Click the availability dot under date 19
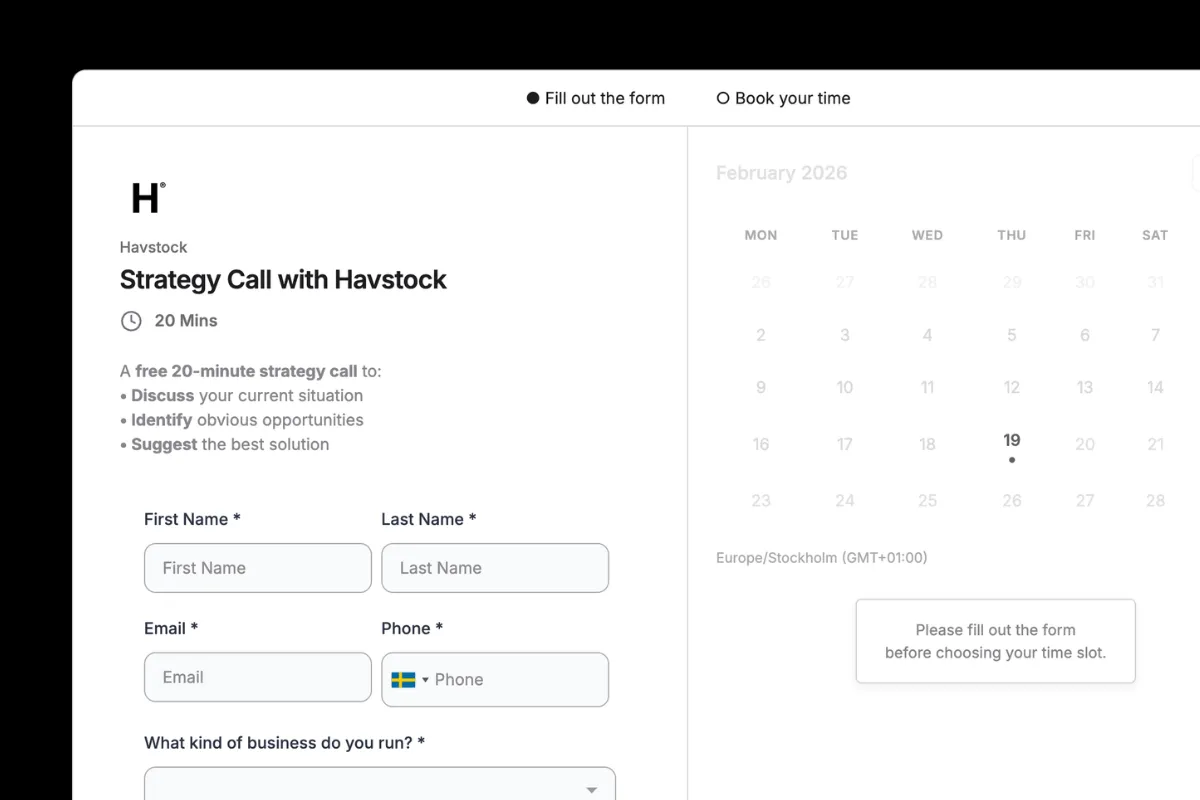 pyautogui.click(x=1011, y=460)
